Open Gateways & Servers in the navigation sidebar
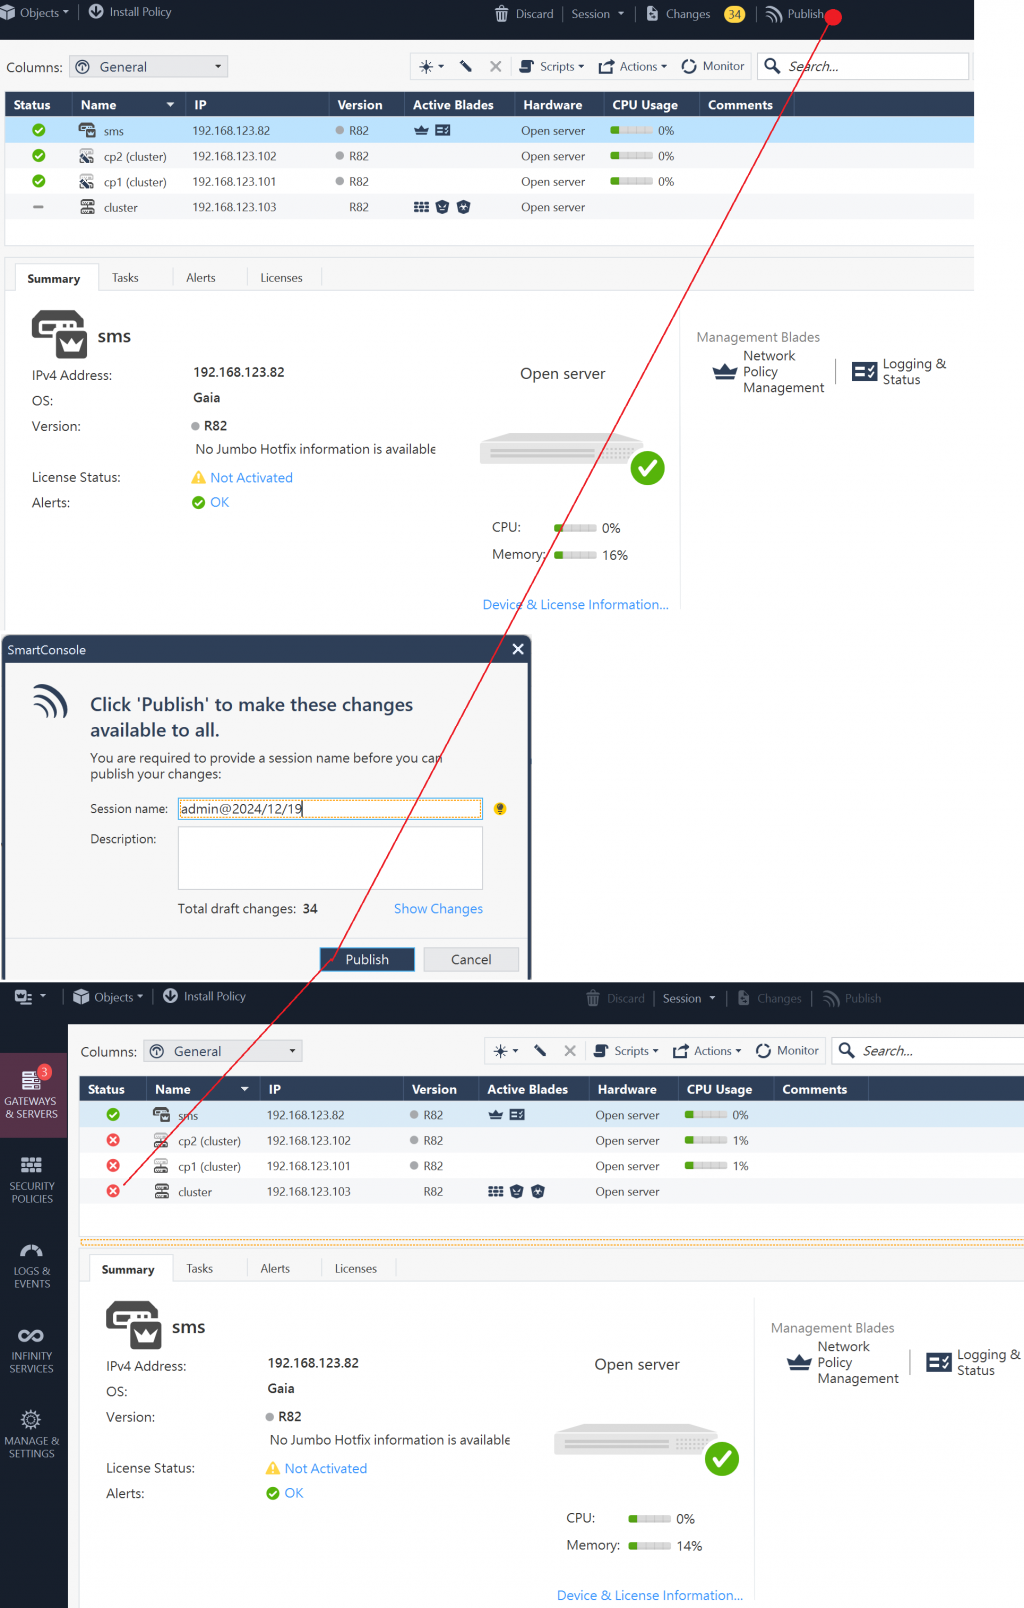This screenshot has width=1024, height=1608. tap(33, 1094)
